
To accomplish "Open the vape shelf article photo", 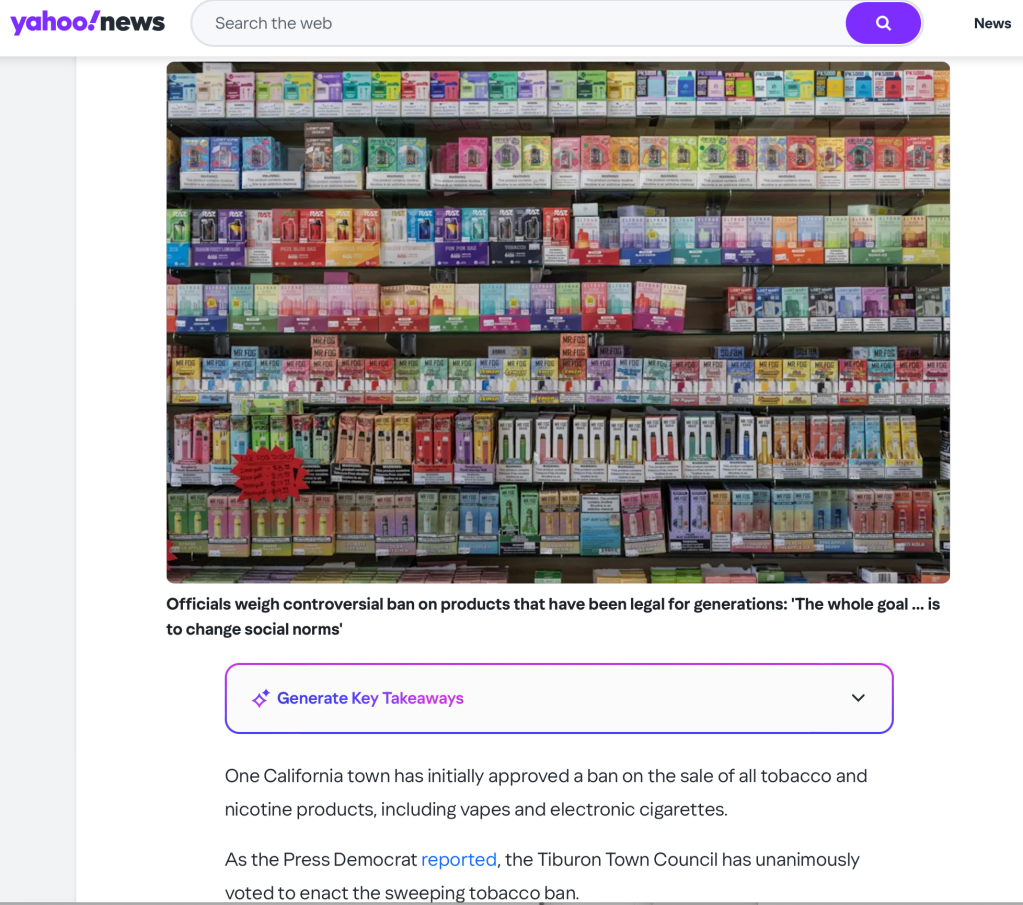I will (558, 322).
